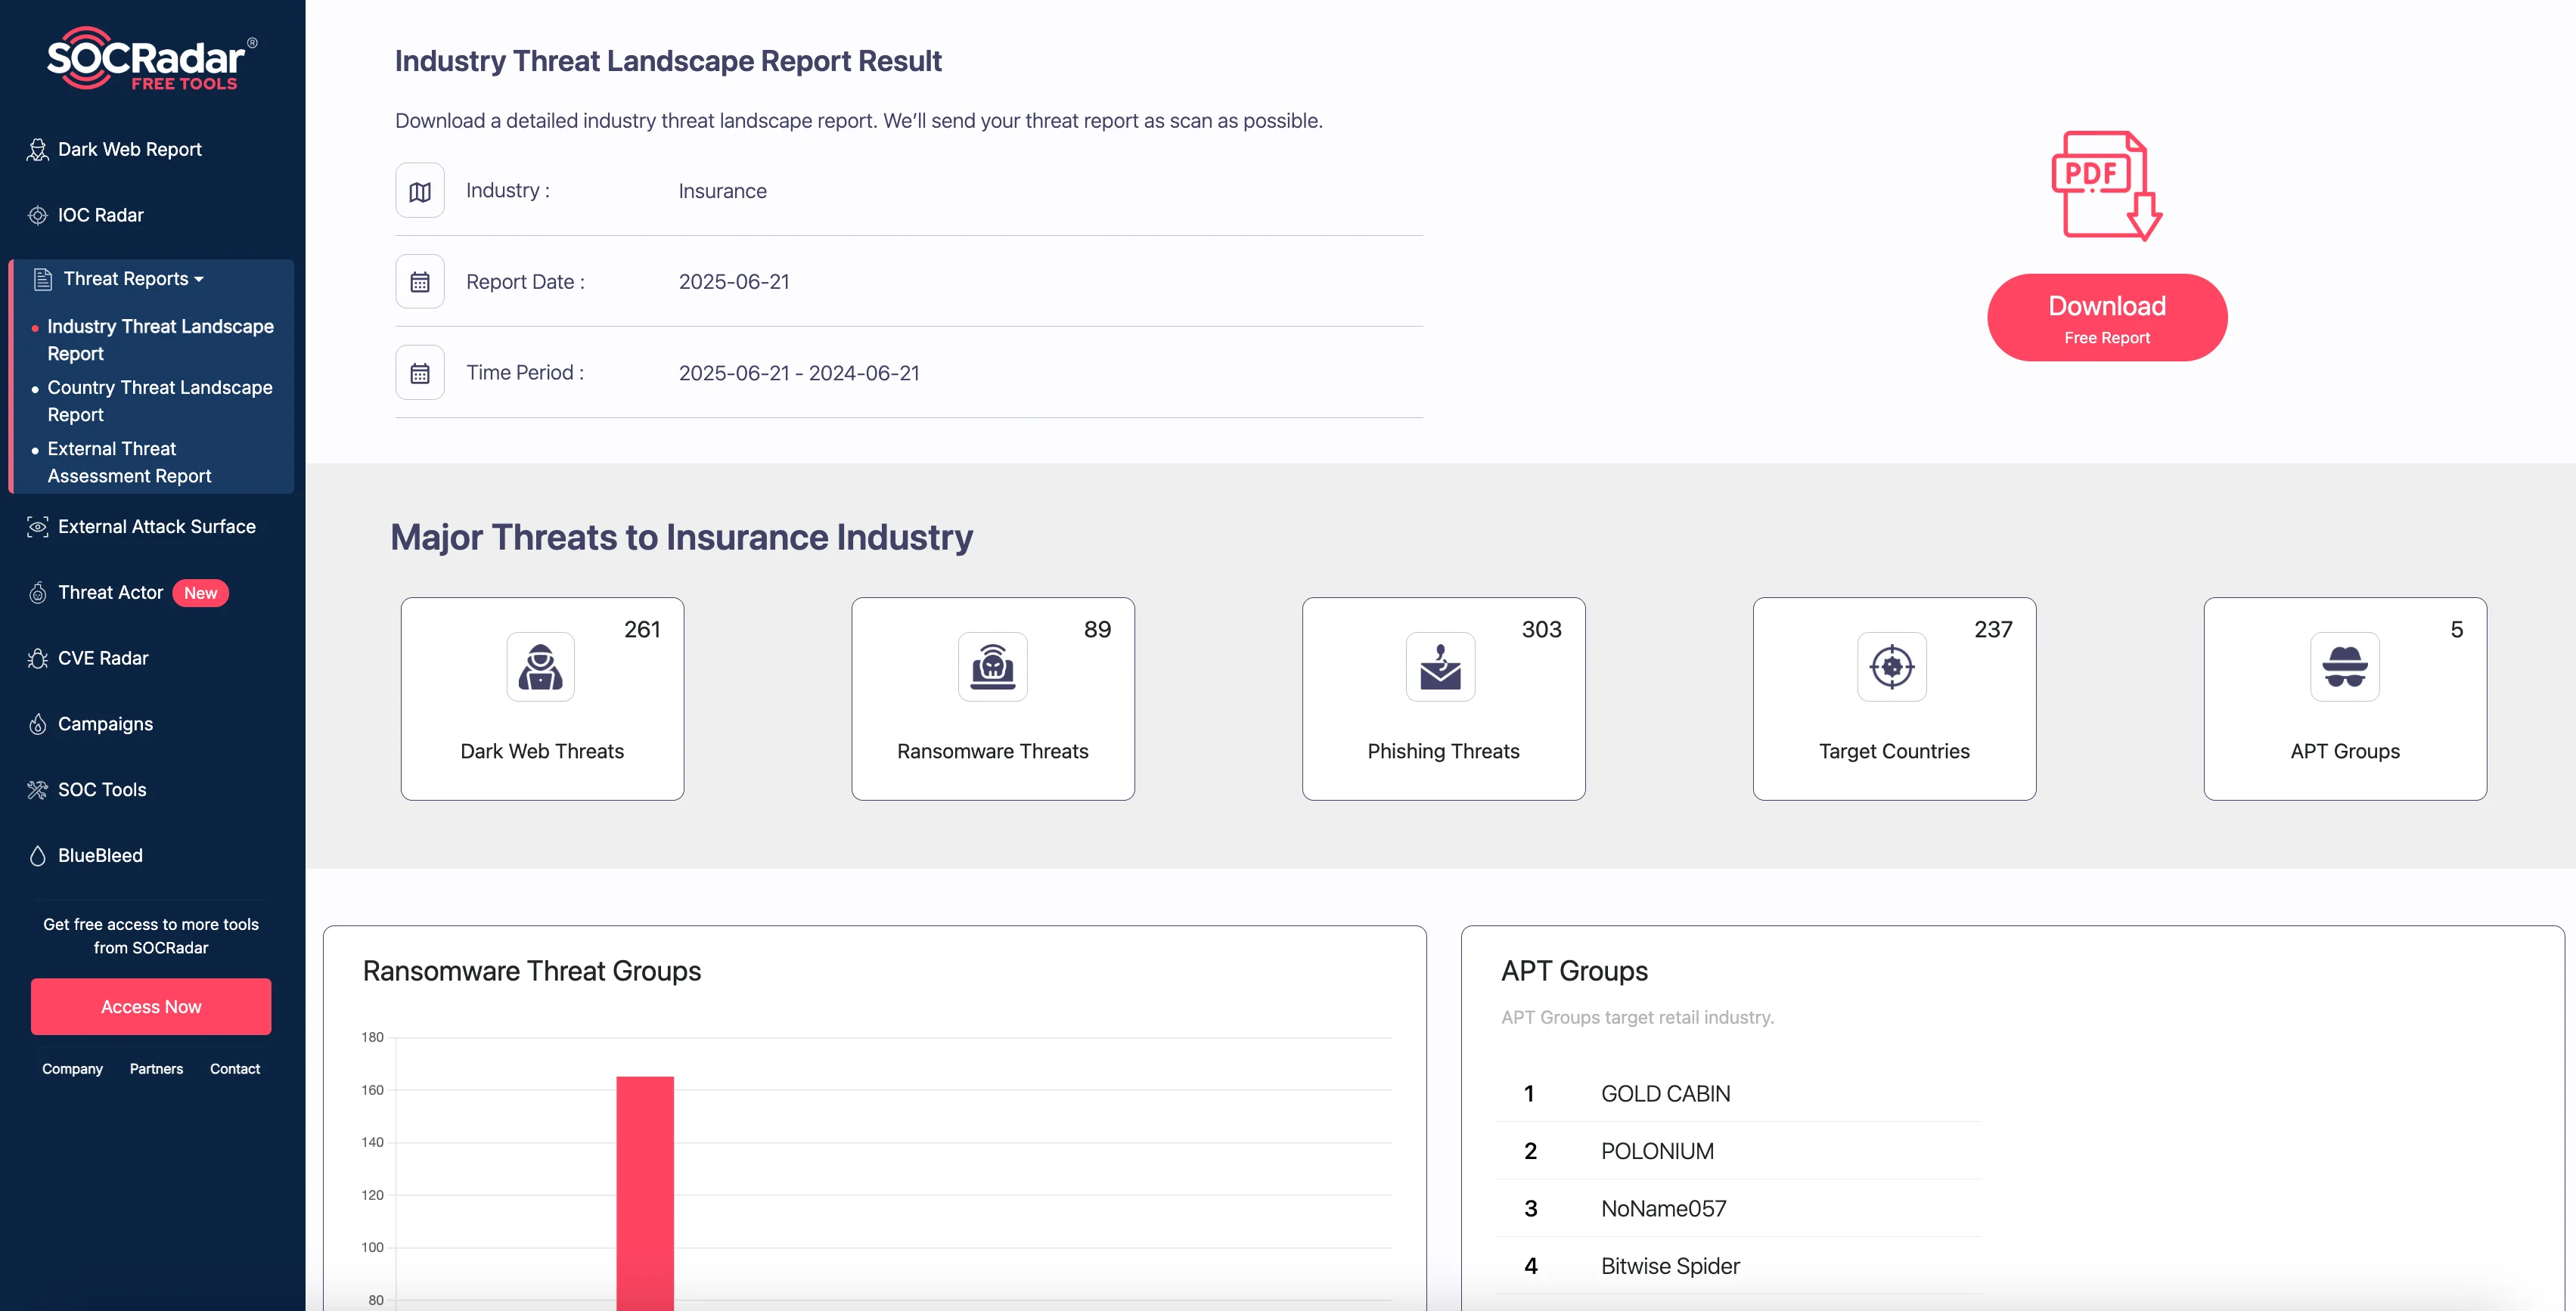Select GOLD CABIN in APT Groups list
The width and height of the screenshot is (2576, 1311).
pyautogui.click(x=1665, y=1094)
